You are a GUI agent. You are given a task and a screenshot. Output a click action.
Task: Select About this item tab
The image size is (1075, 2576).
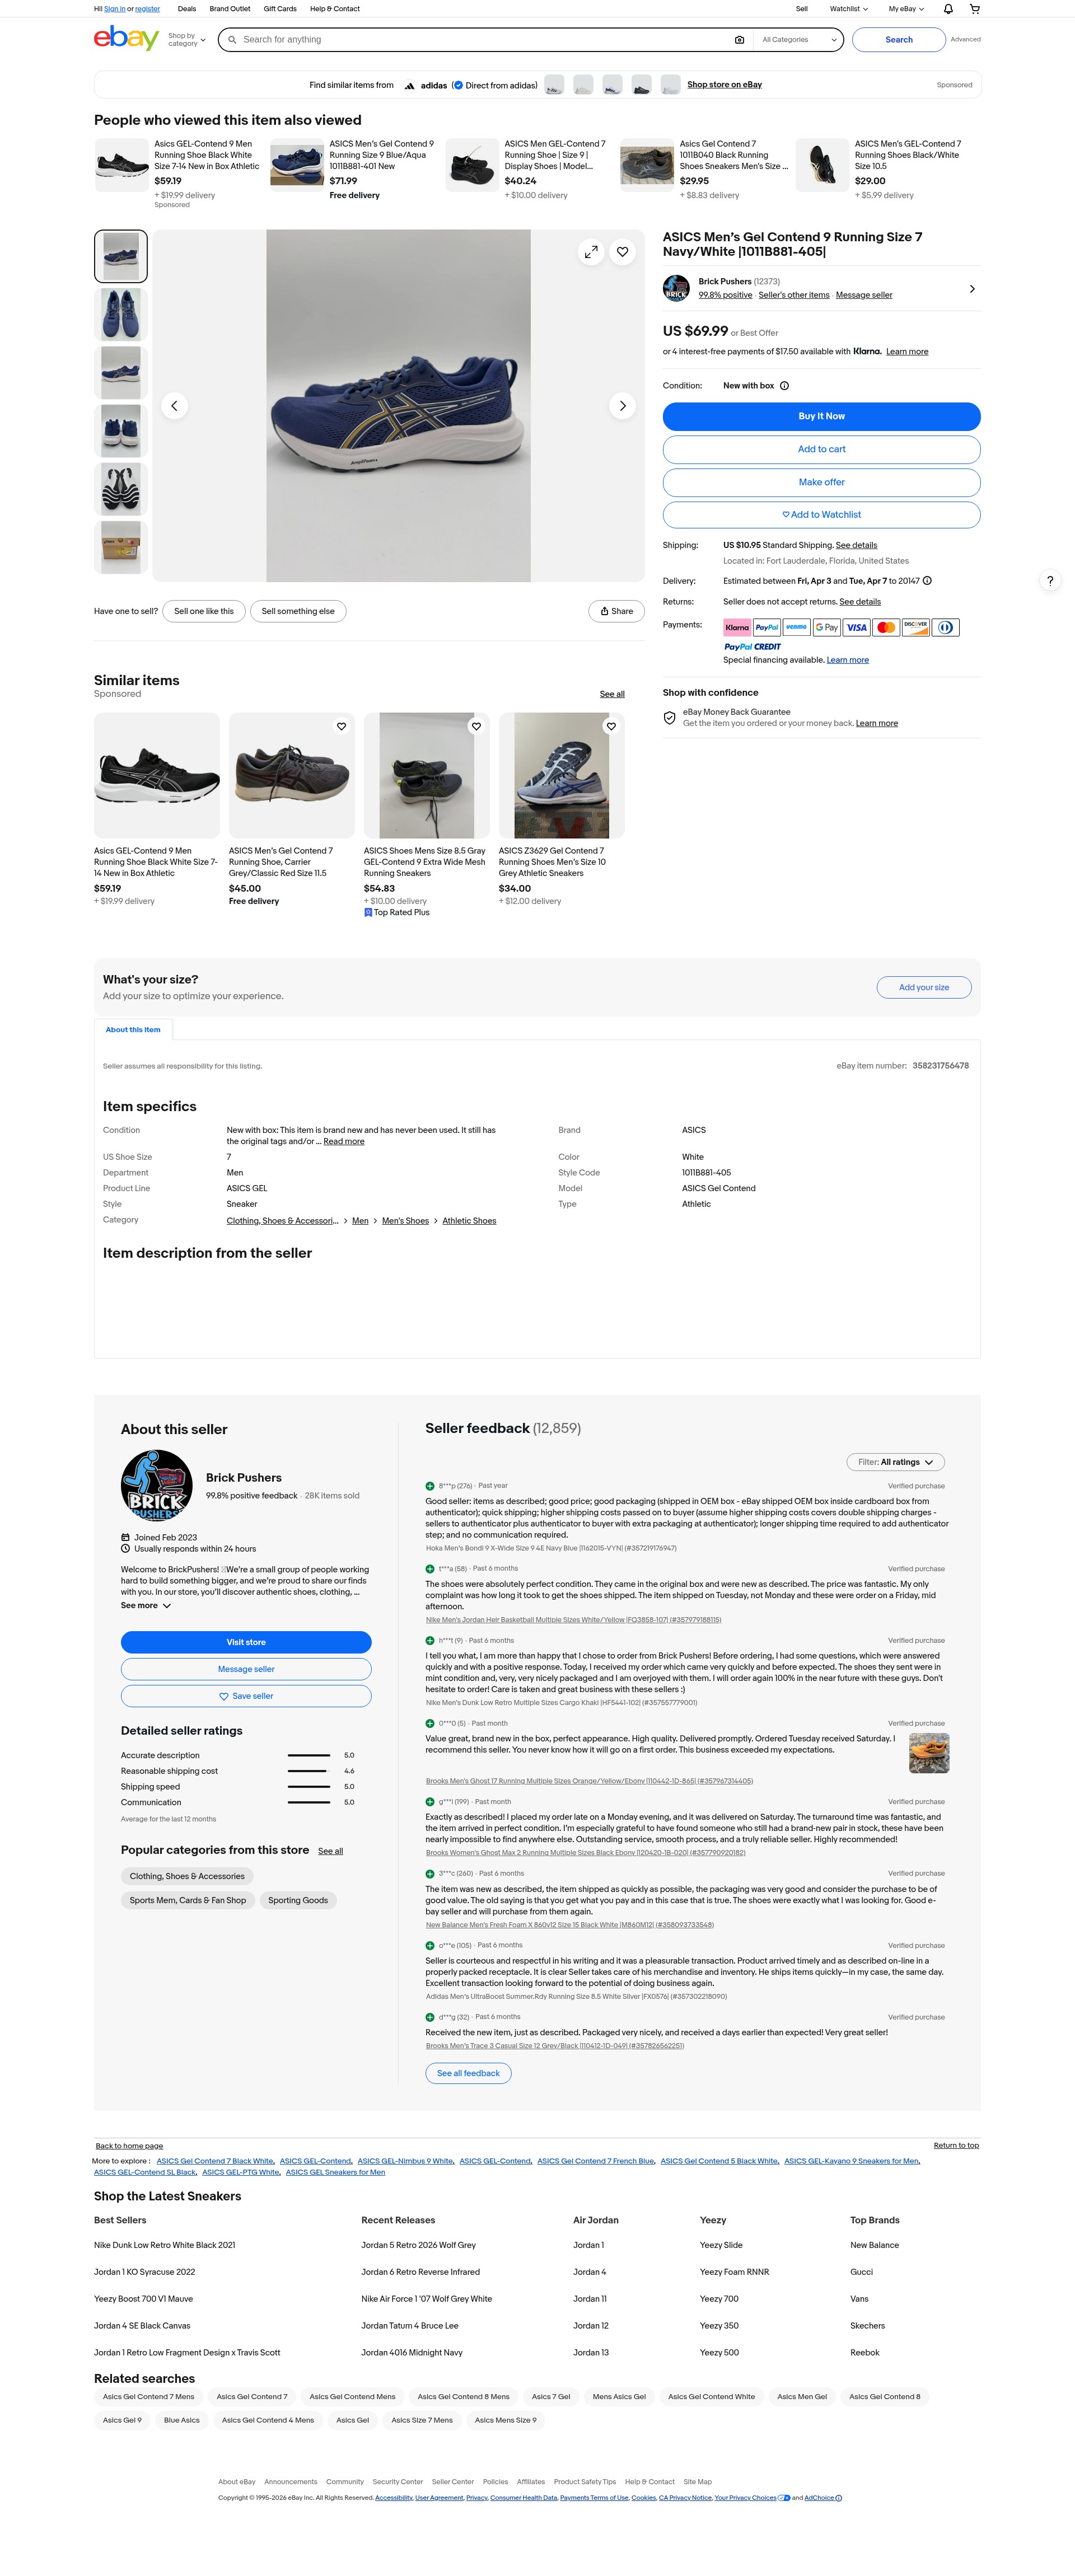click(x=133, y=1029)
